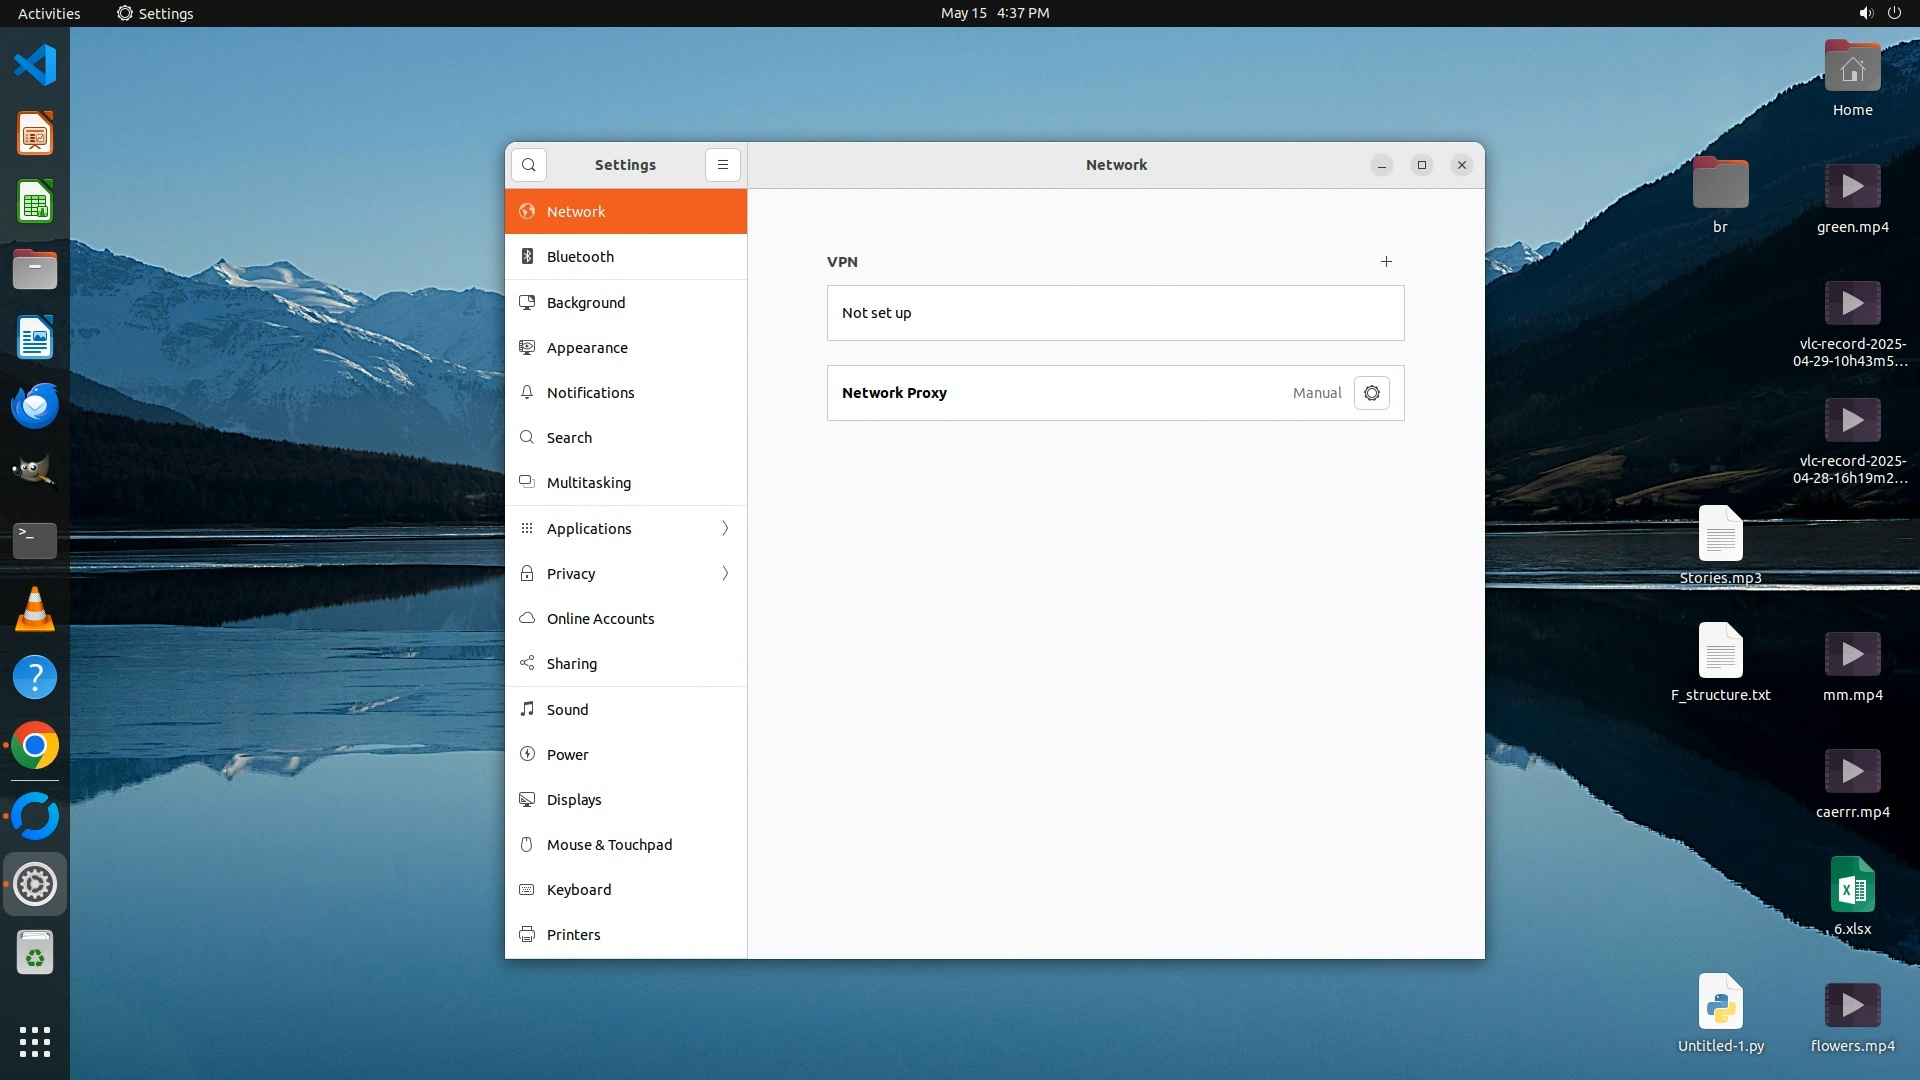Screen dimensions: 1920x1080
Task: Click the Not set up VPN row
Action: [1115, 313]
